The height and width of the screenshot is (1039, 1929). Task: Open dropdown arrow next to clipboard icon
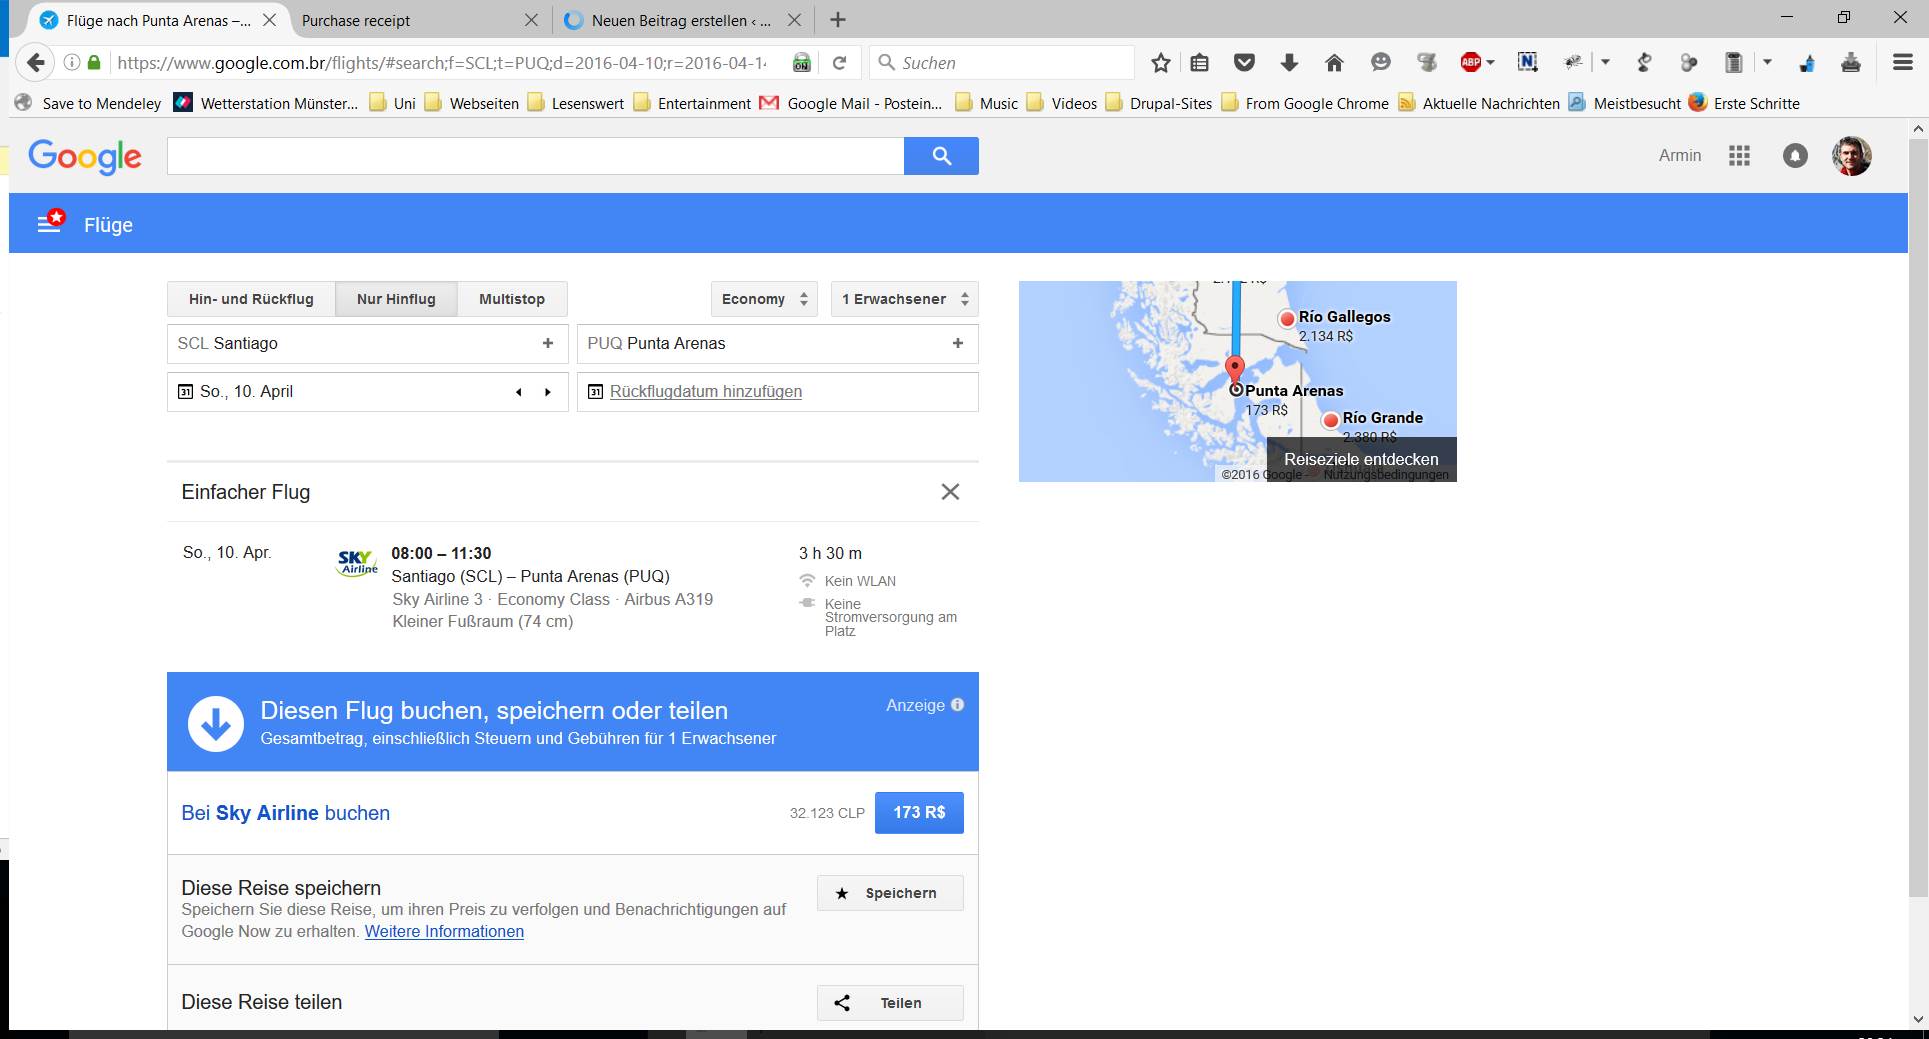pyautogui.click(x=1767, y=63)
